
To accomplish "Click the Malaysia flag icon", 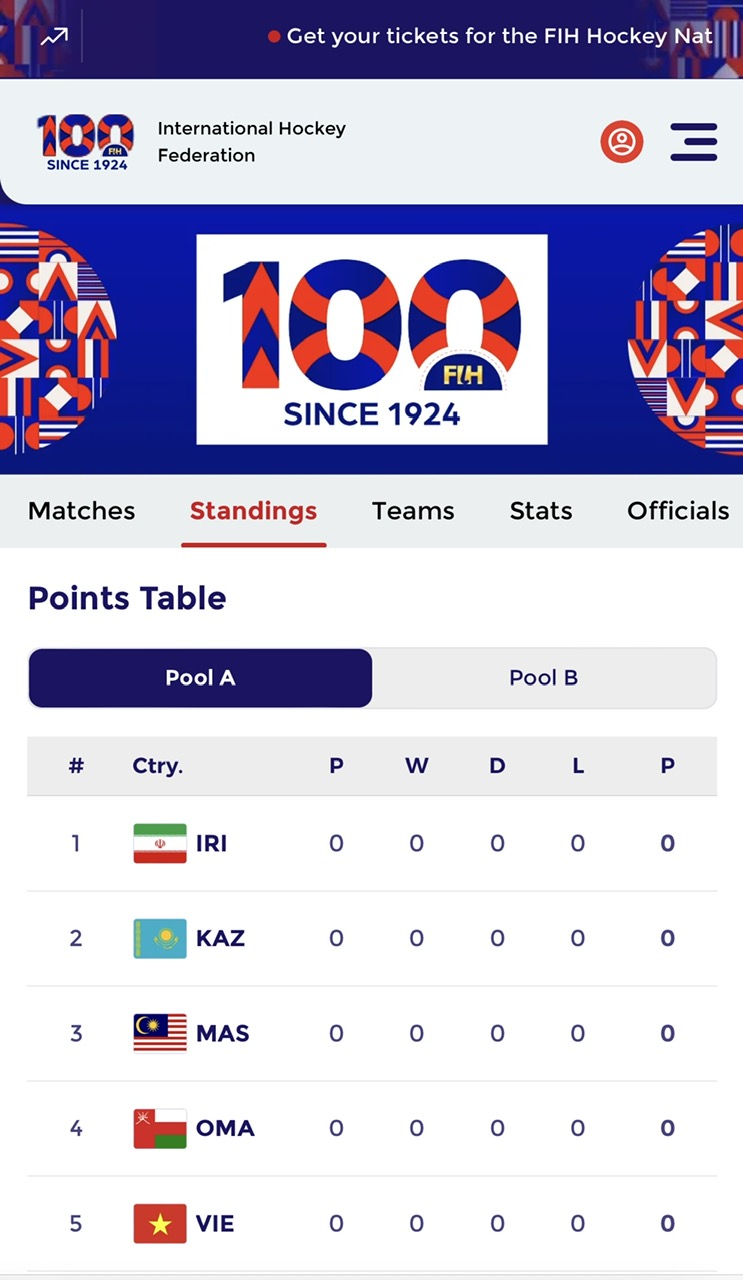I will click(160, 1033).
